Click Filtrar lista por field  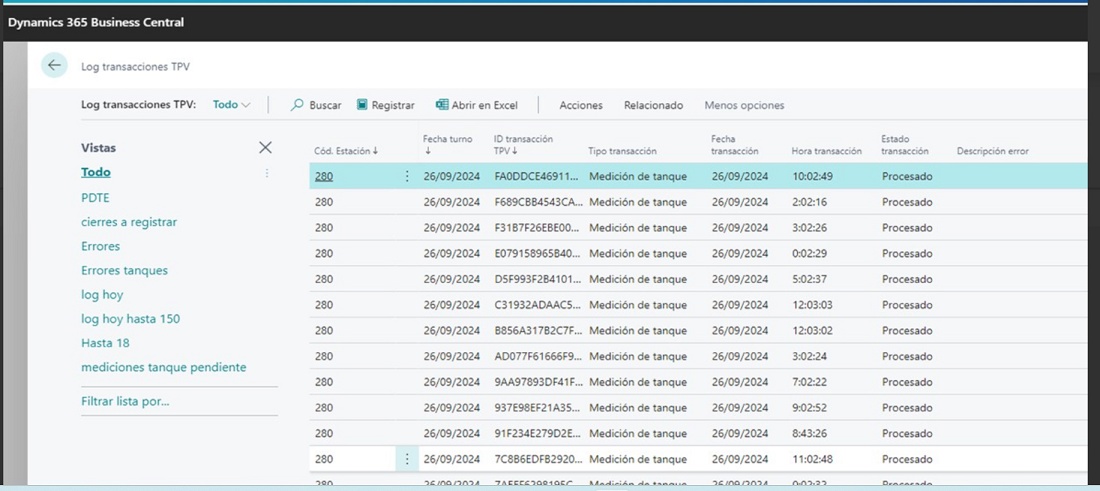click(x=125, y=401)
